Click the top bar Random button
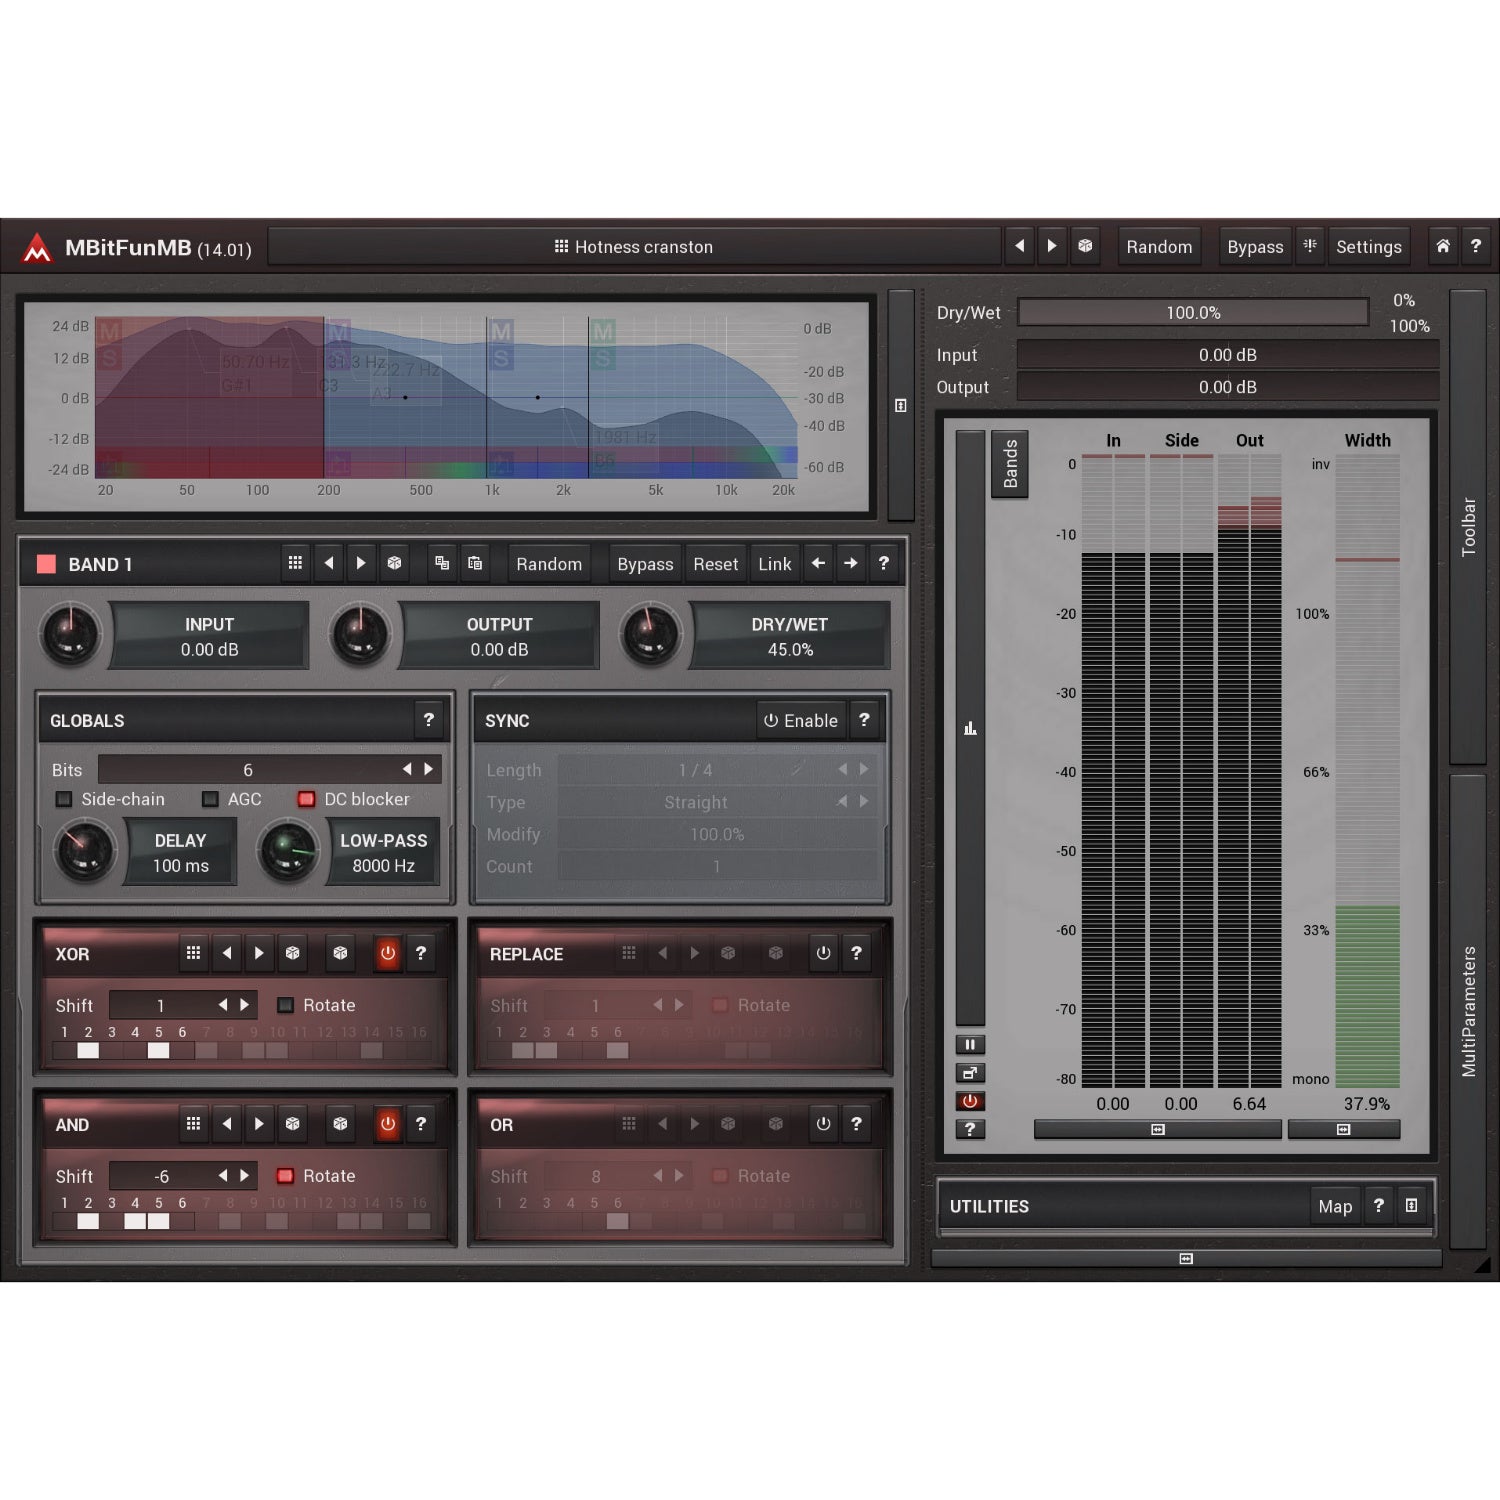The height and width of the screenshot is (1500, 1500). point(1159,247)
